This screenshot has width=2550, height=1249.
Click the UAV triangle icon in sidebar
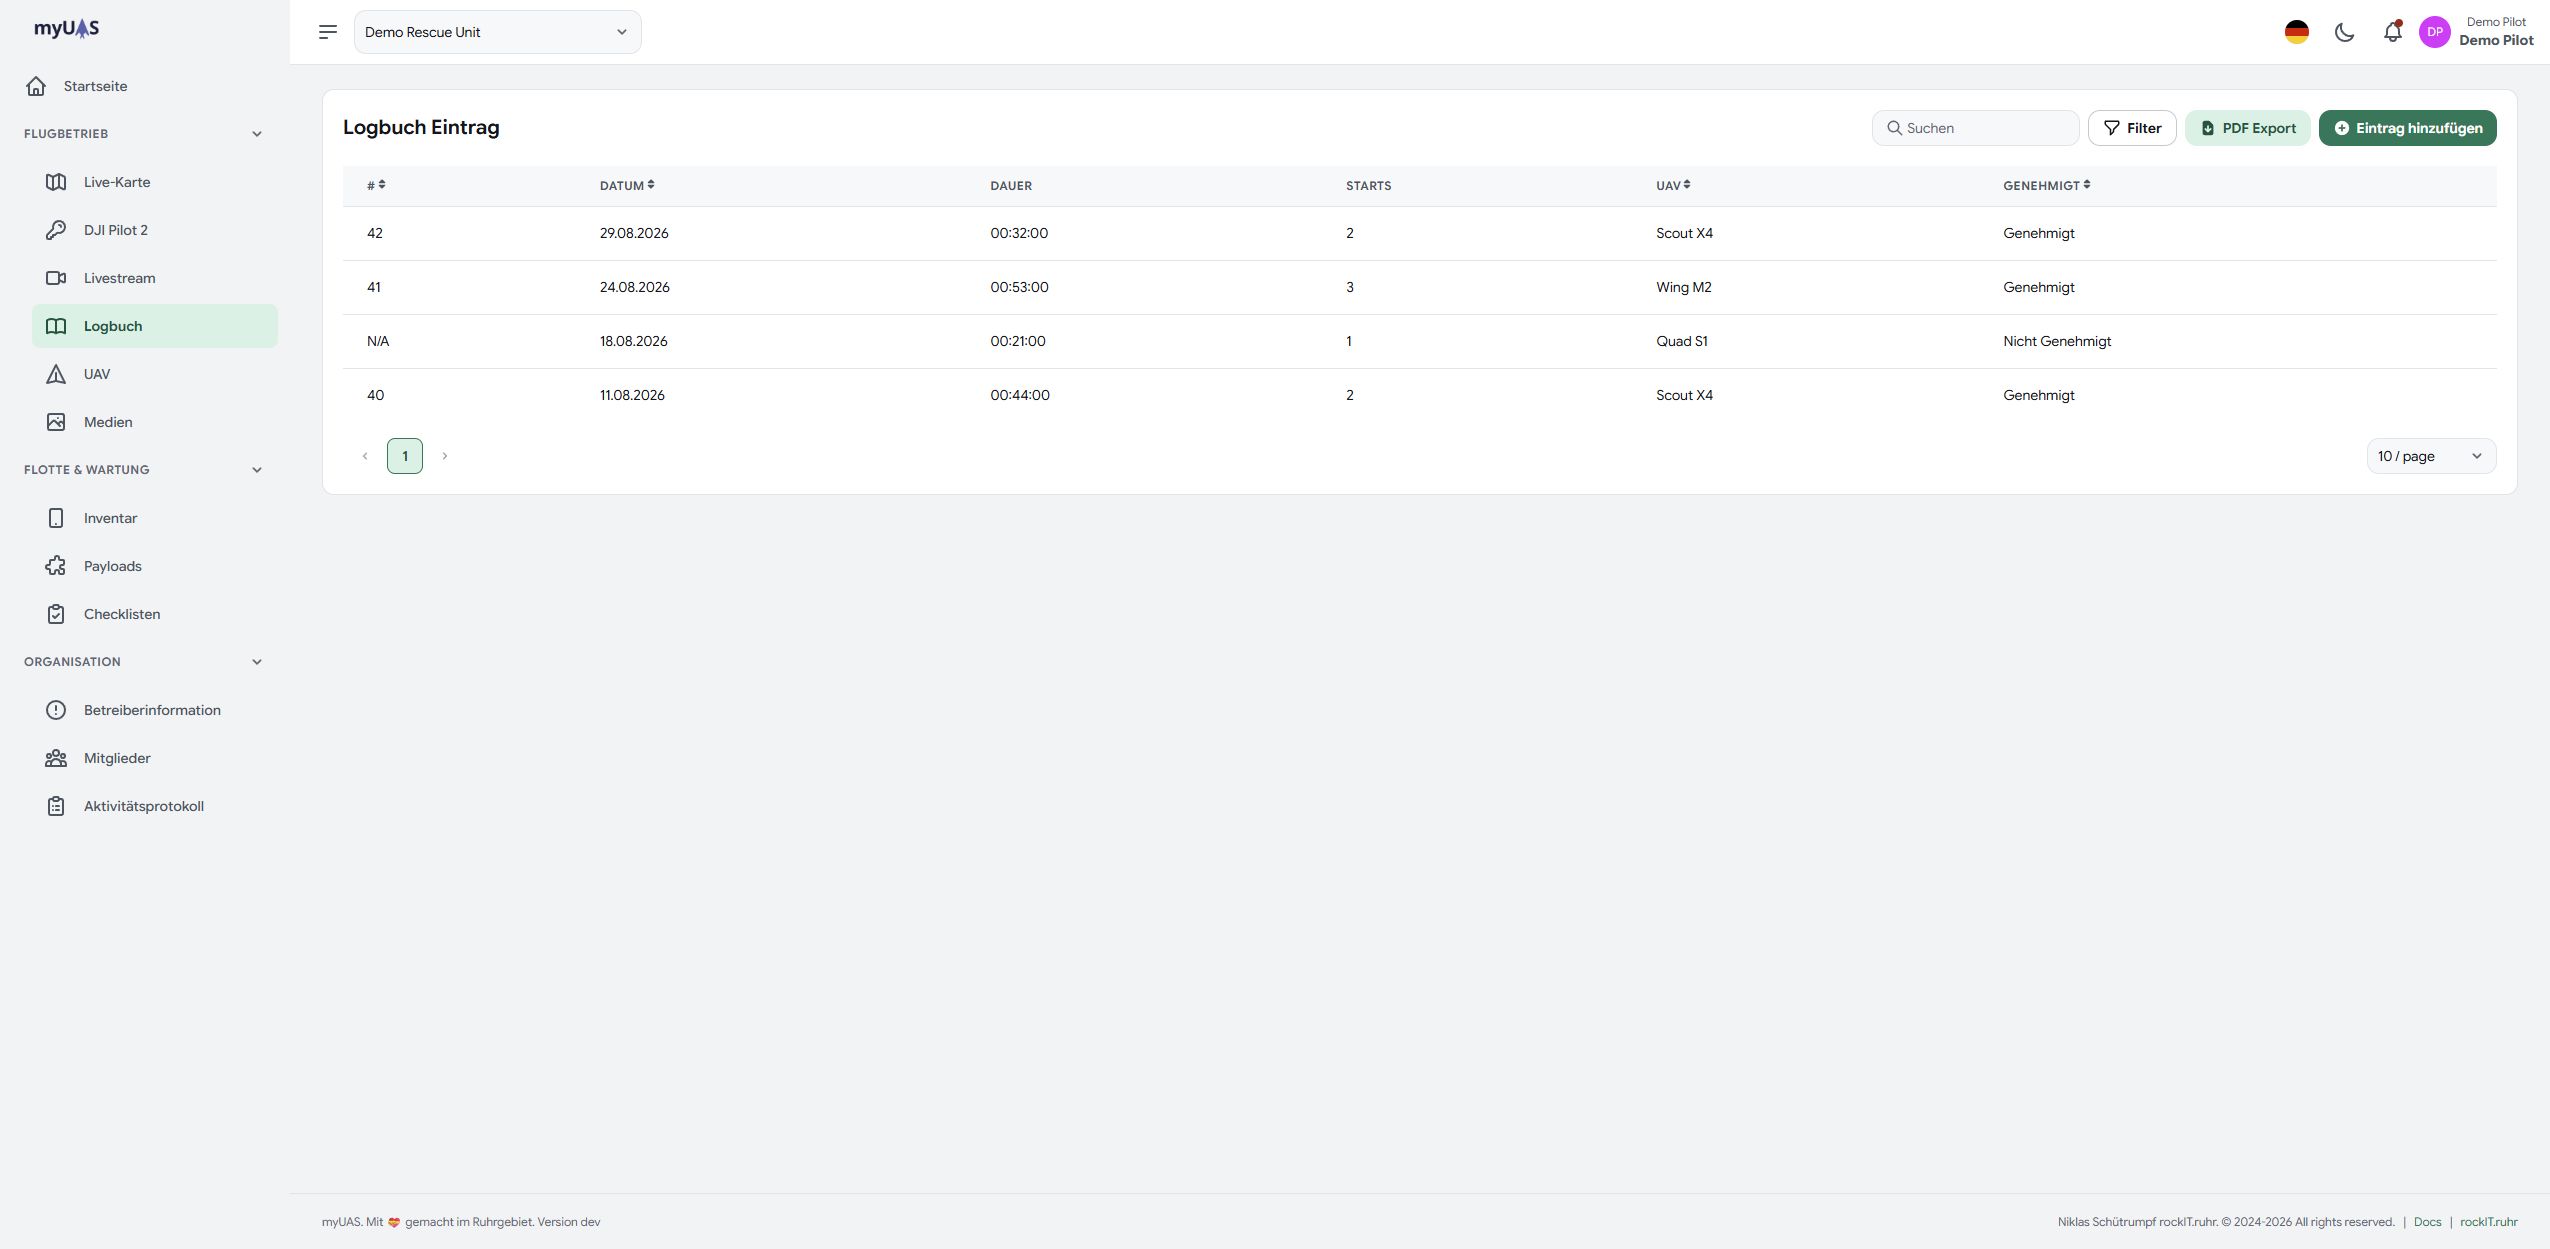click(56, 374)
